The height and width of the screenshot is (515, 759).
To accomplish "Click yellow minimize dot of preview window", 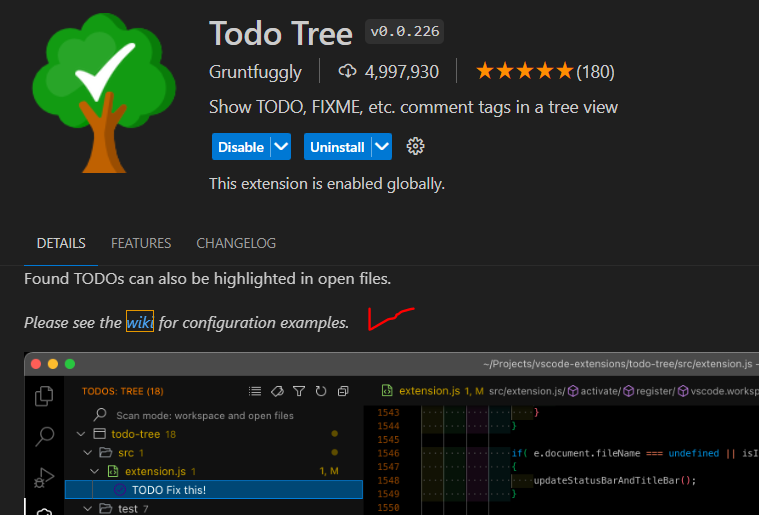I will (53, 364).
